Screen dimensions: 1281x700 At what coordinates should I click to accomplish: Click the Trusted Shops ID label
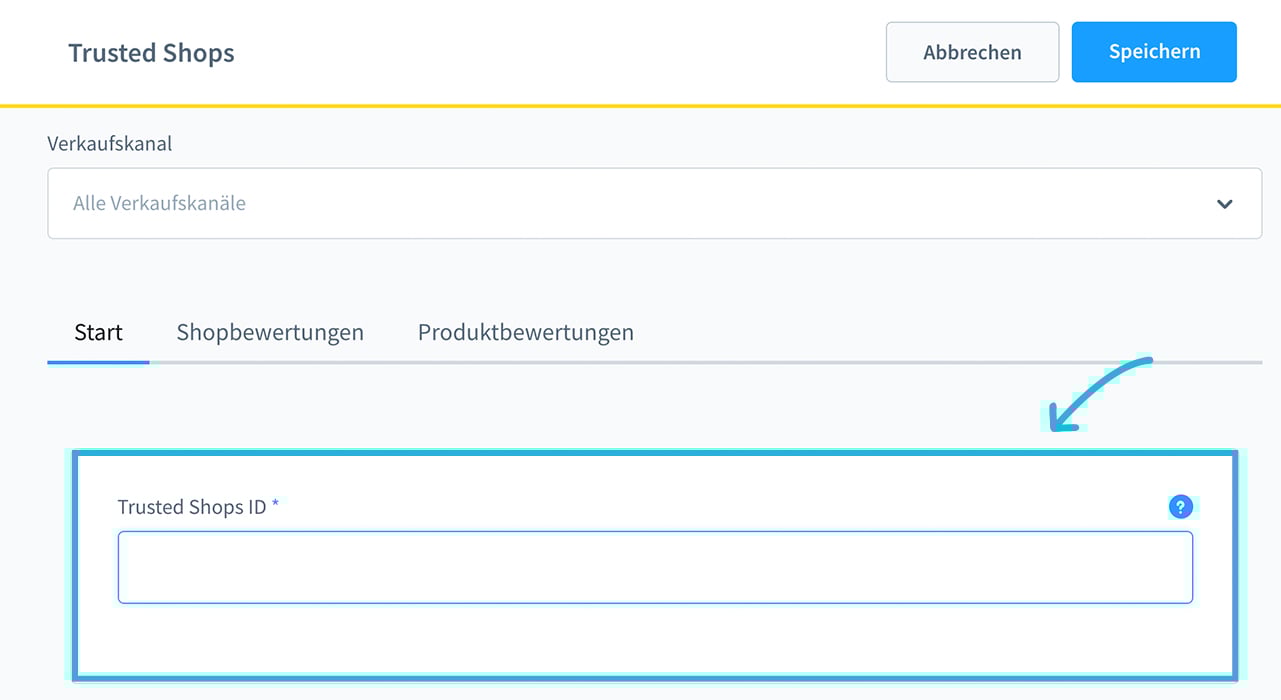[192, 507]
